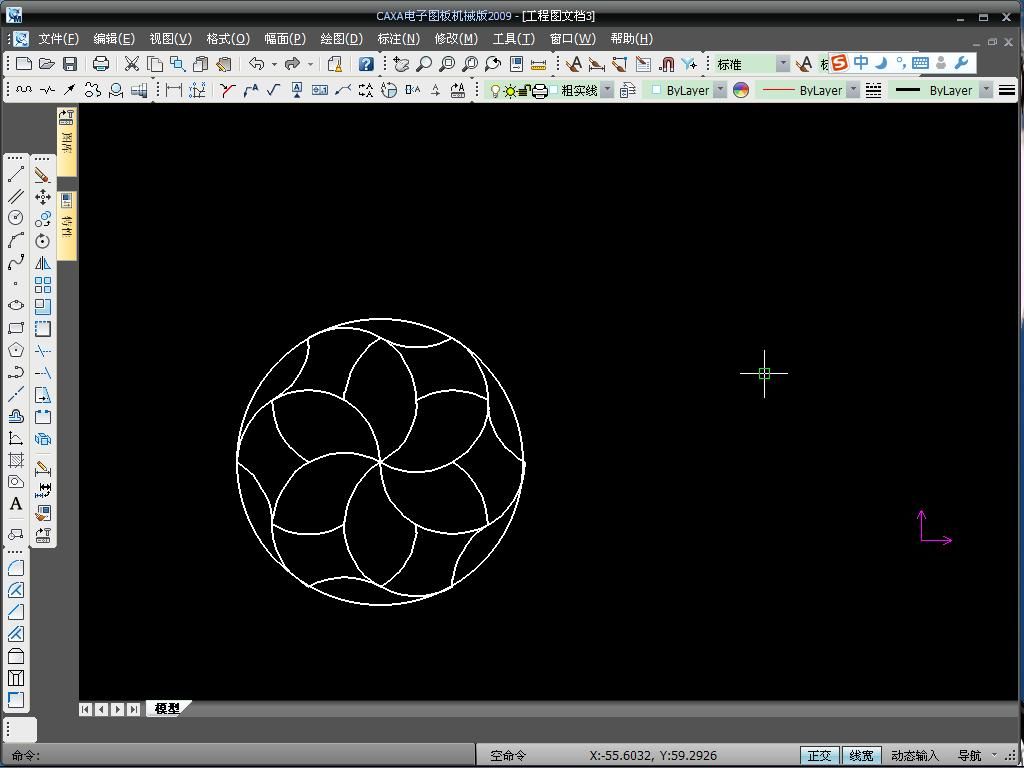Toggle the layer print icon
Image resolution: width=1024 pixels, height=768 pixels.
coord(539,90)
